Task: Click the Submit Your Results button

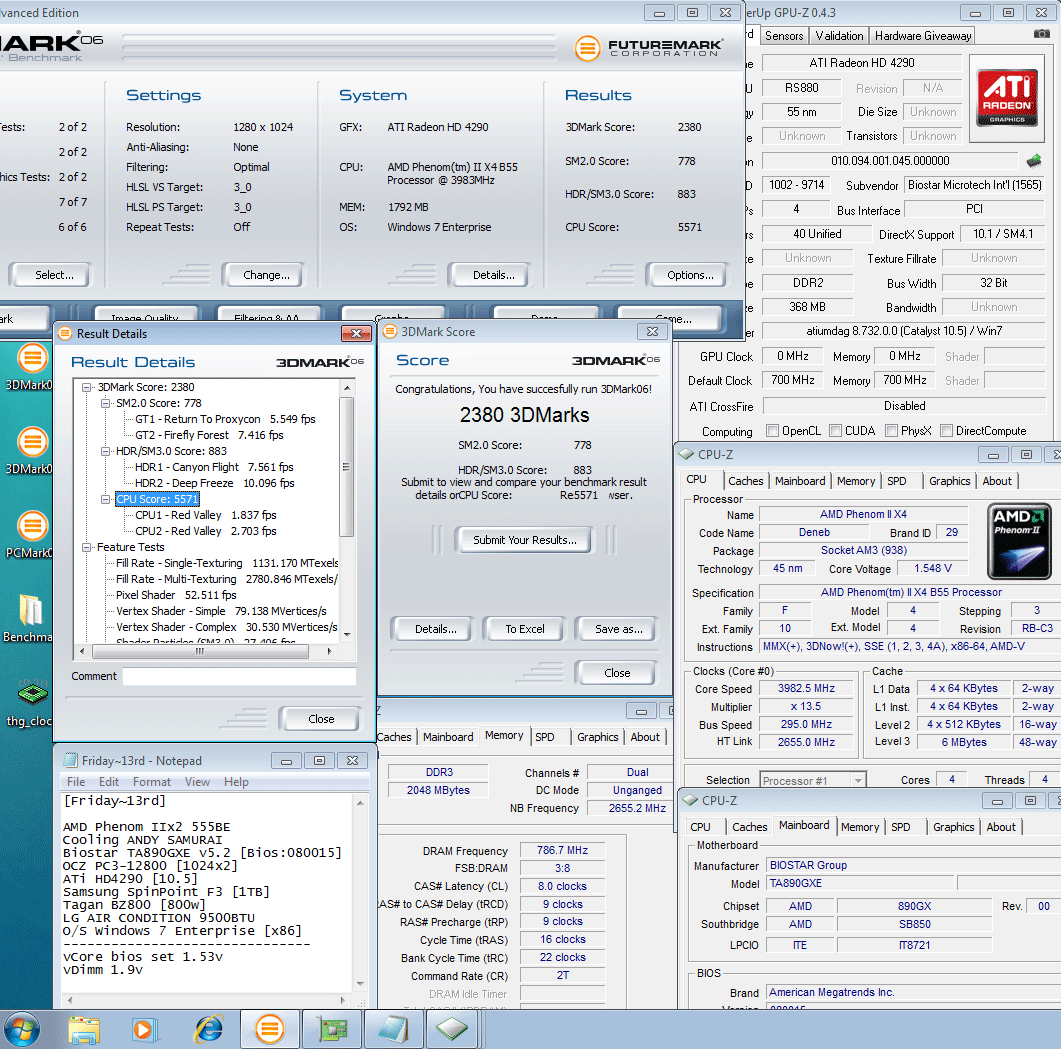Action: click(524, 540)
